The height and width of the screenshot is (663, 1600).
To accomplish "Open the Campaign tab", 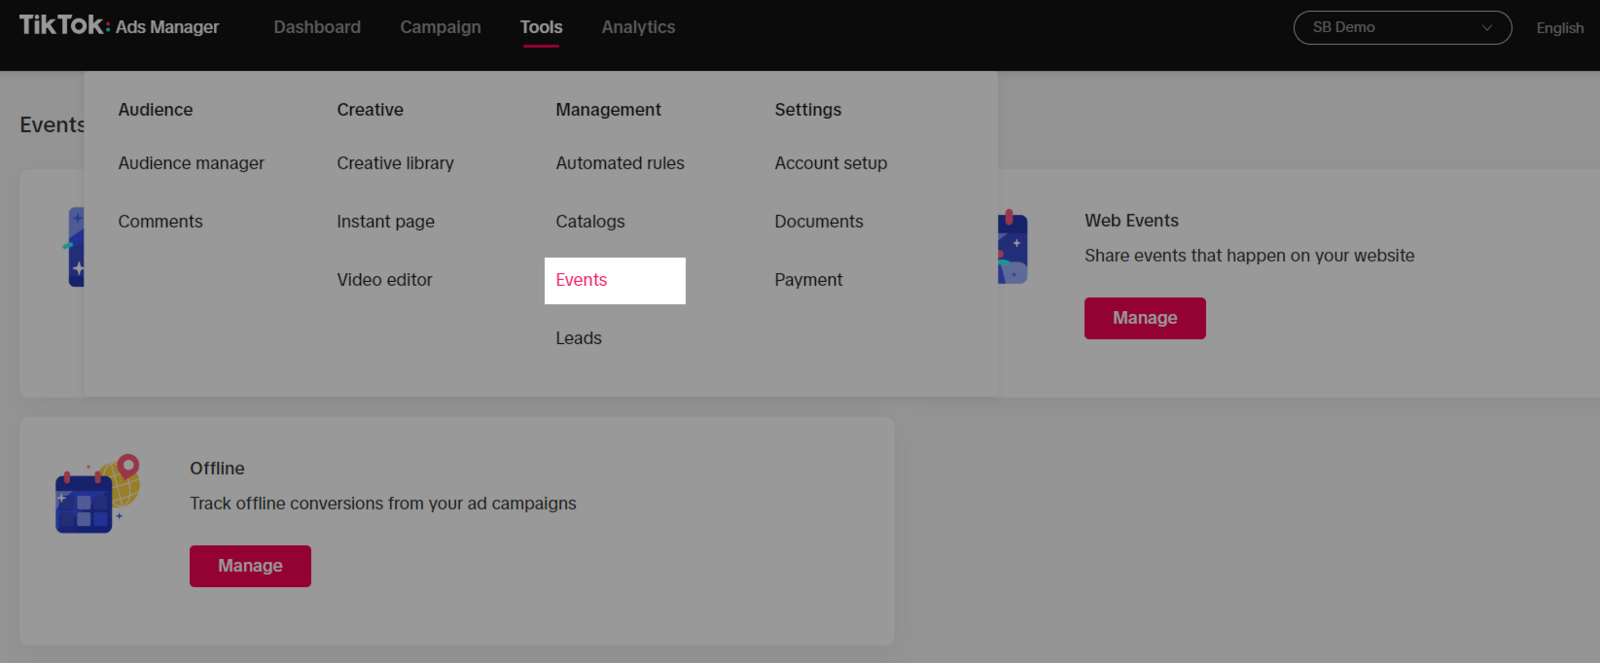I will point(440,27).
